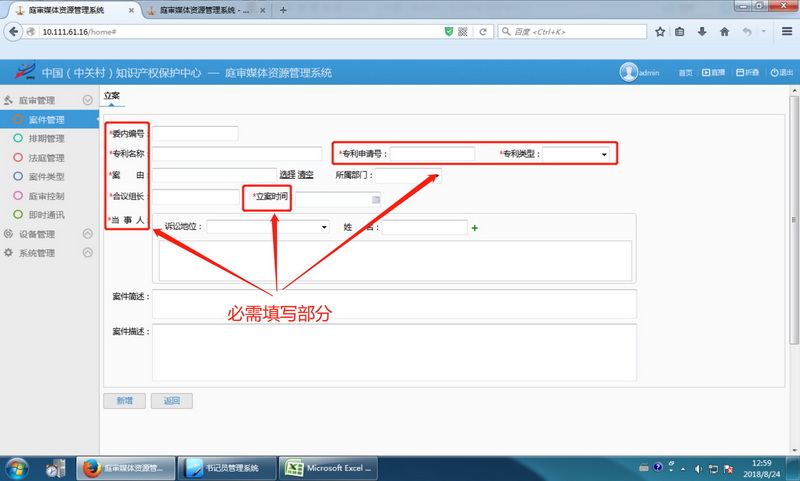The width and height of the screenshot is (800, 481).
Task: Click the 新增 button
Action: tap(124, 401)
